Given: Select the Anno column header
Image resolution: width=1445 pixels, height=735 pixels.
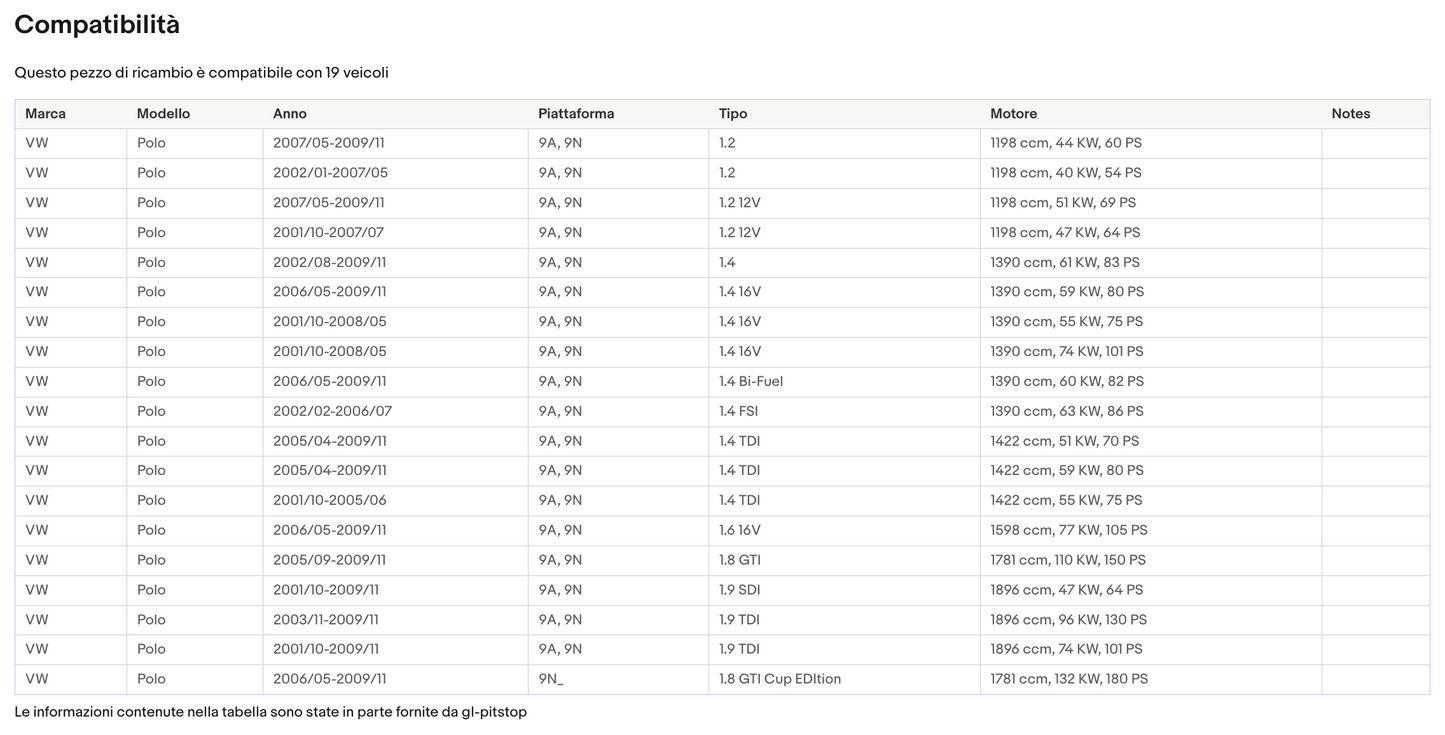Looking at the screenshot, I should [290, 114].
